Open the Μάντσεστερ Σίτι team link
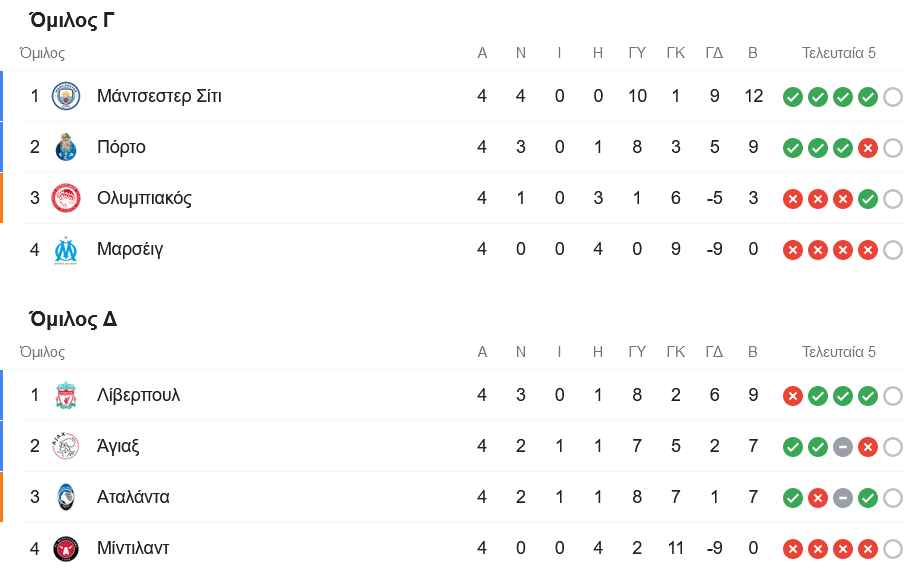Screen dimensions: 924x582 coord(159,96)
